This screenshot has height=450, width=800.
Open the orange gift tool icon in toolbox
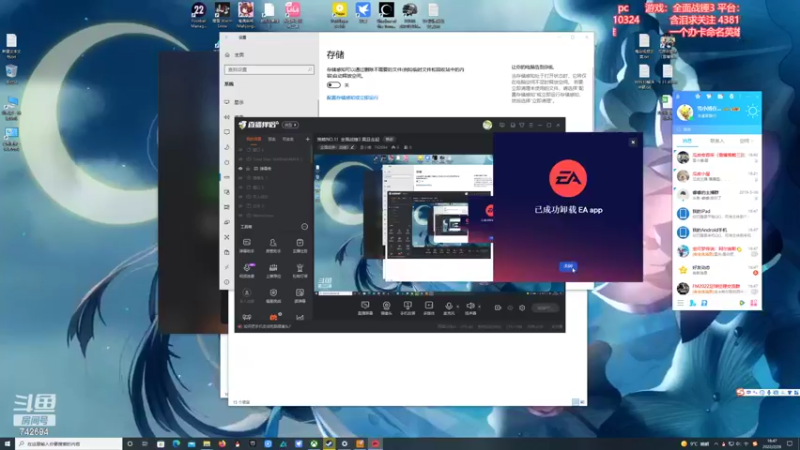click(x=273, y=317)
